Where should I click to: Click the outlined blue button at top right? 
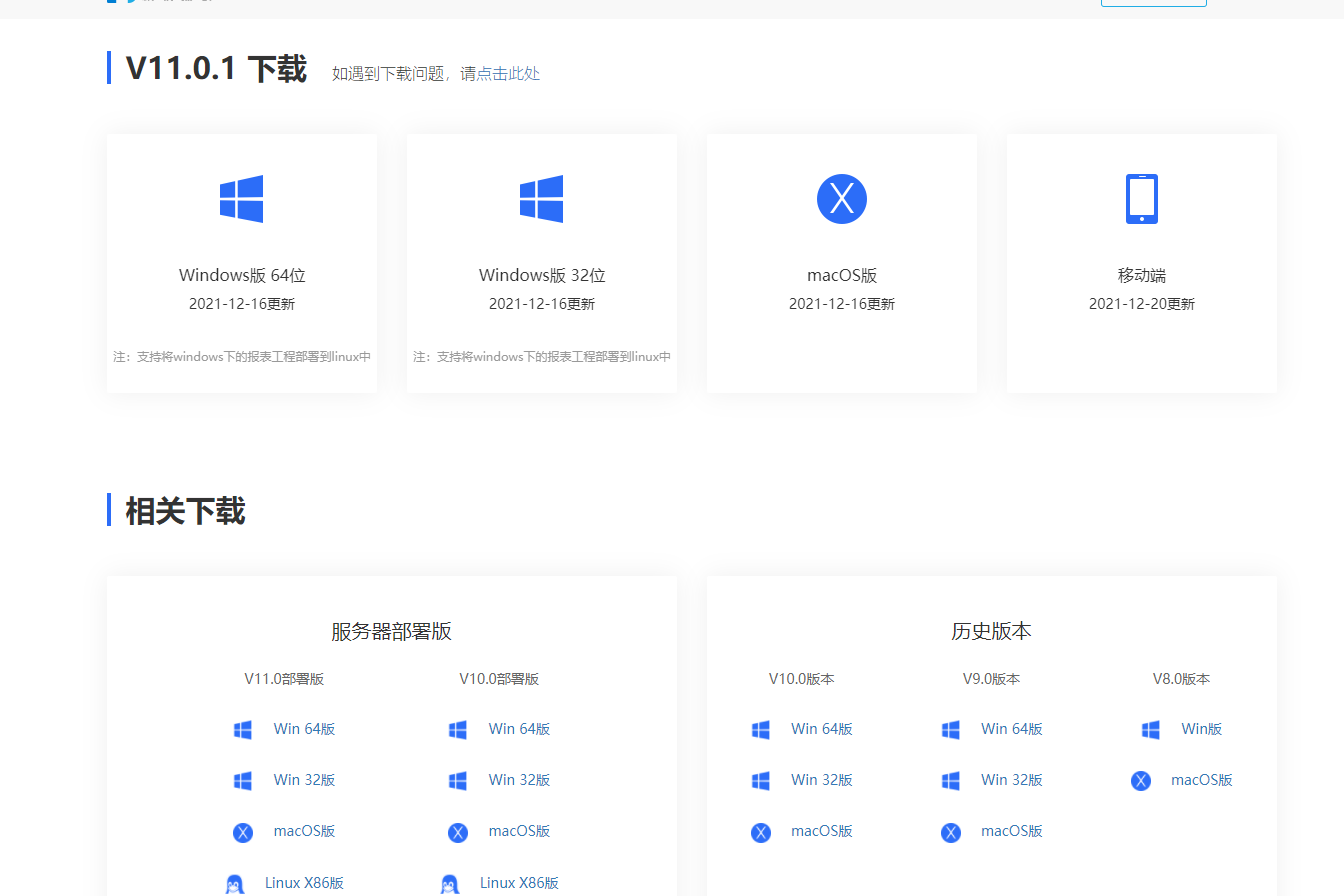pos(1154,3)
